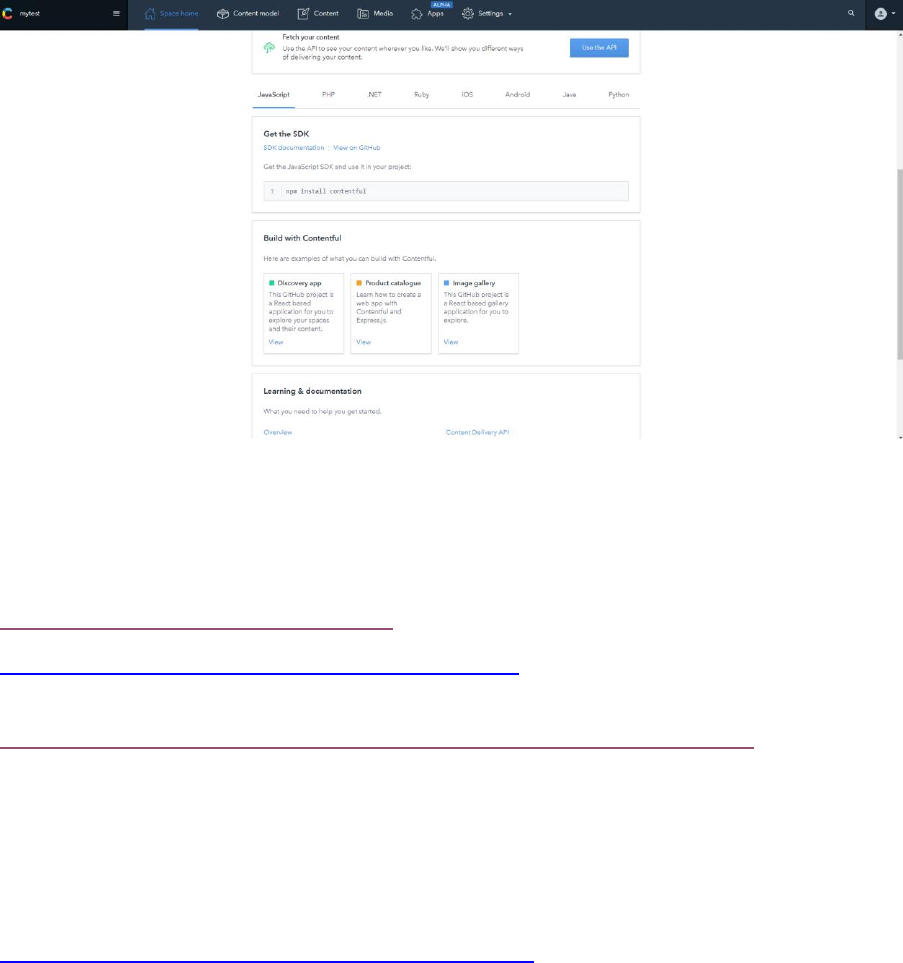Screen dimensions: 903x963
Task: Open the hamburger space menu
Action: coord(116,14)
